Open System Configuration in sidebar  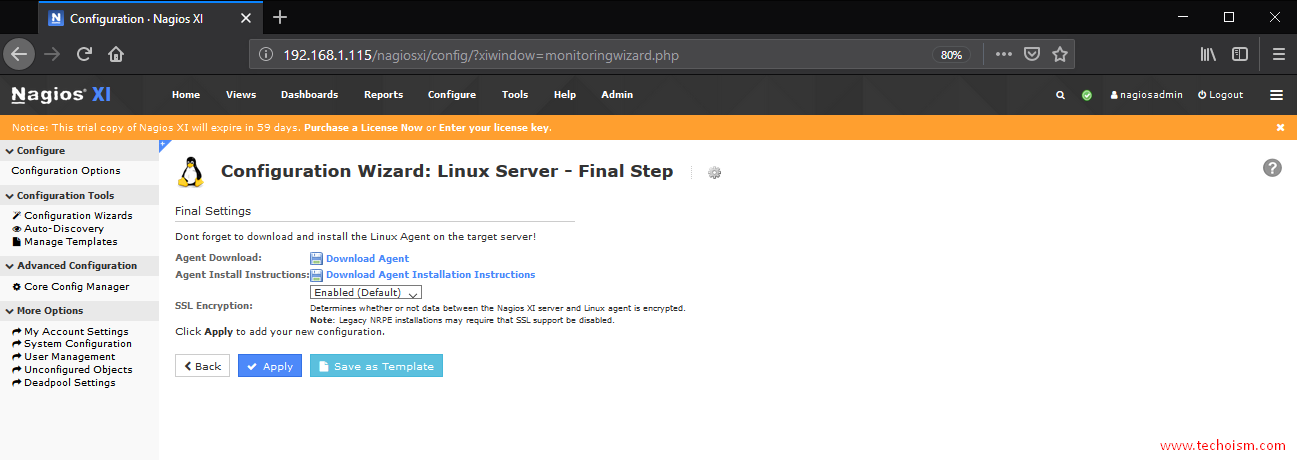coord(72,344)
